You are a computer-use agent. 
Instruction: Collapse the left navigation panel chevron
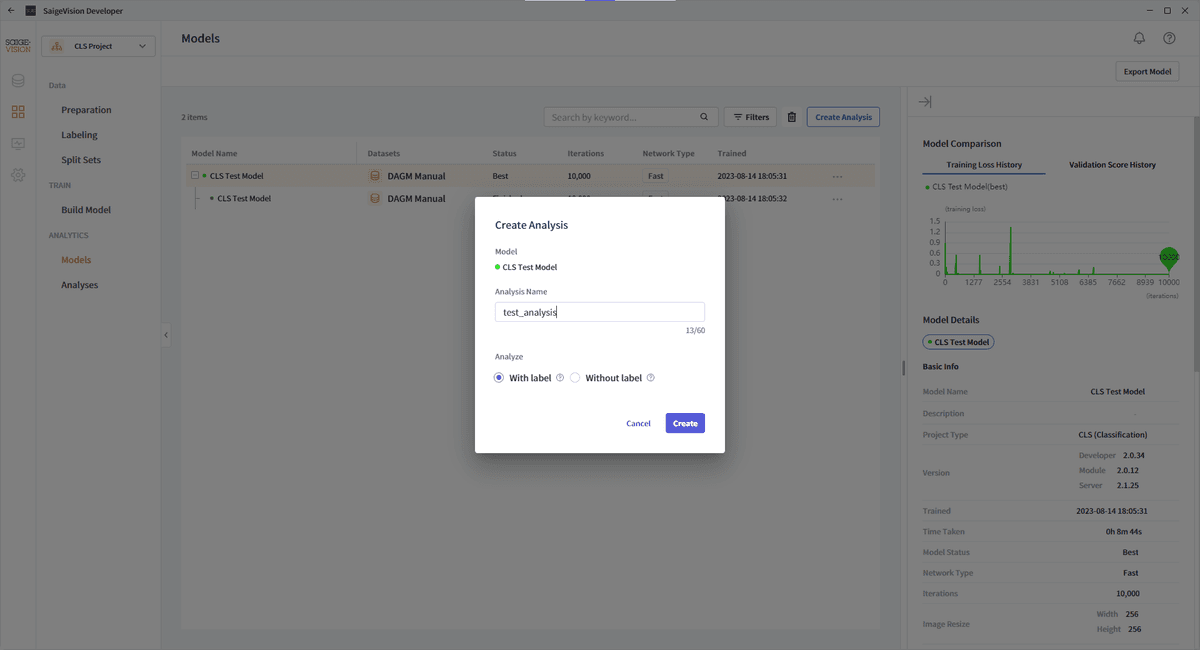point(166,335)
